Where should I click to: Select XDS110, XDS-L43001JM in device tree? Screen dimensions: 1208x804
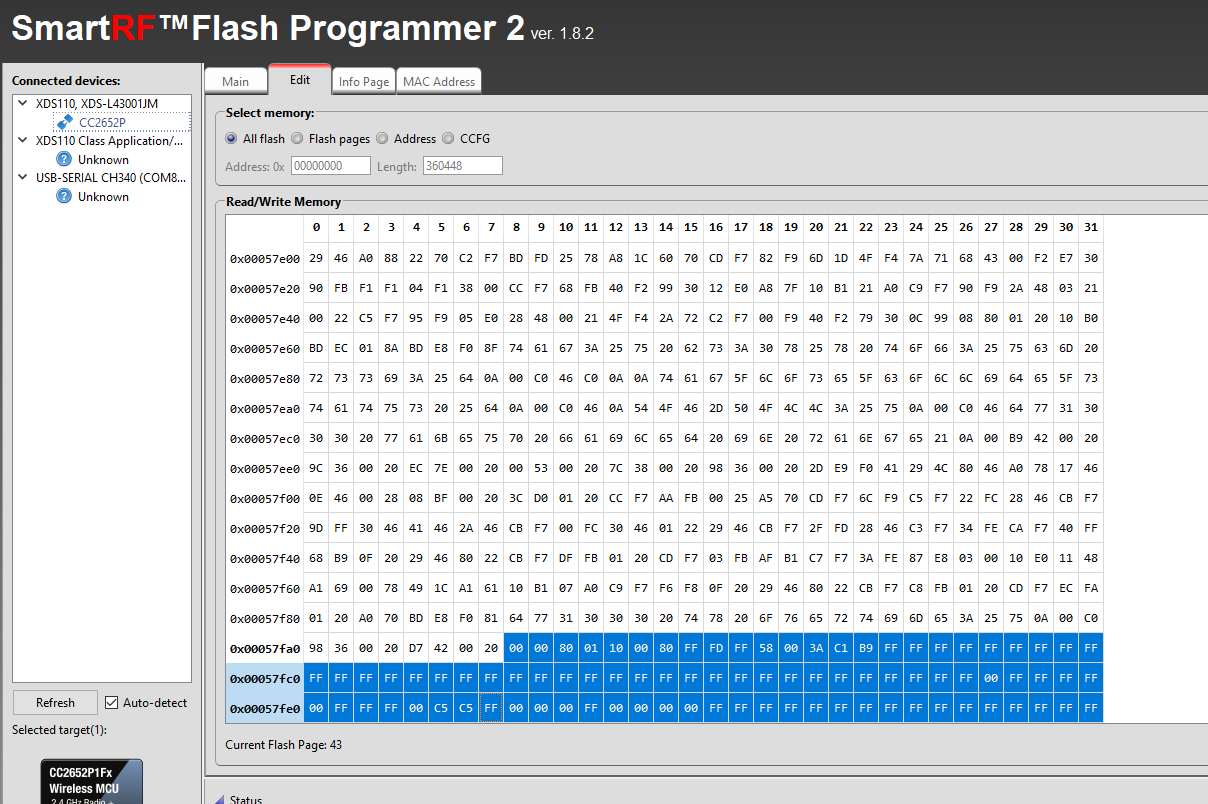[x=97, y=103]
